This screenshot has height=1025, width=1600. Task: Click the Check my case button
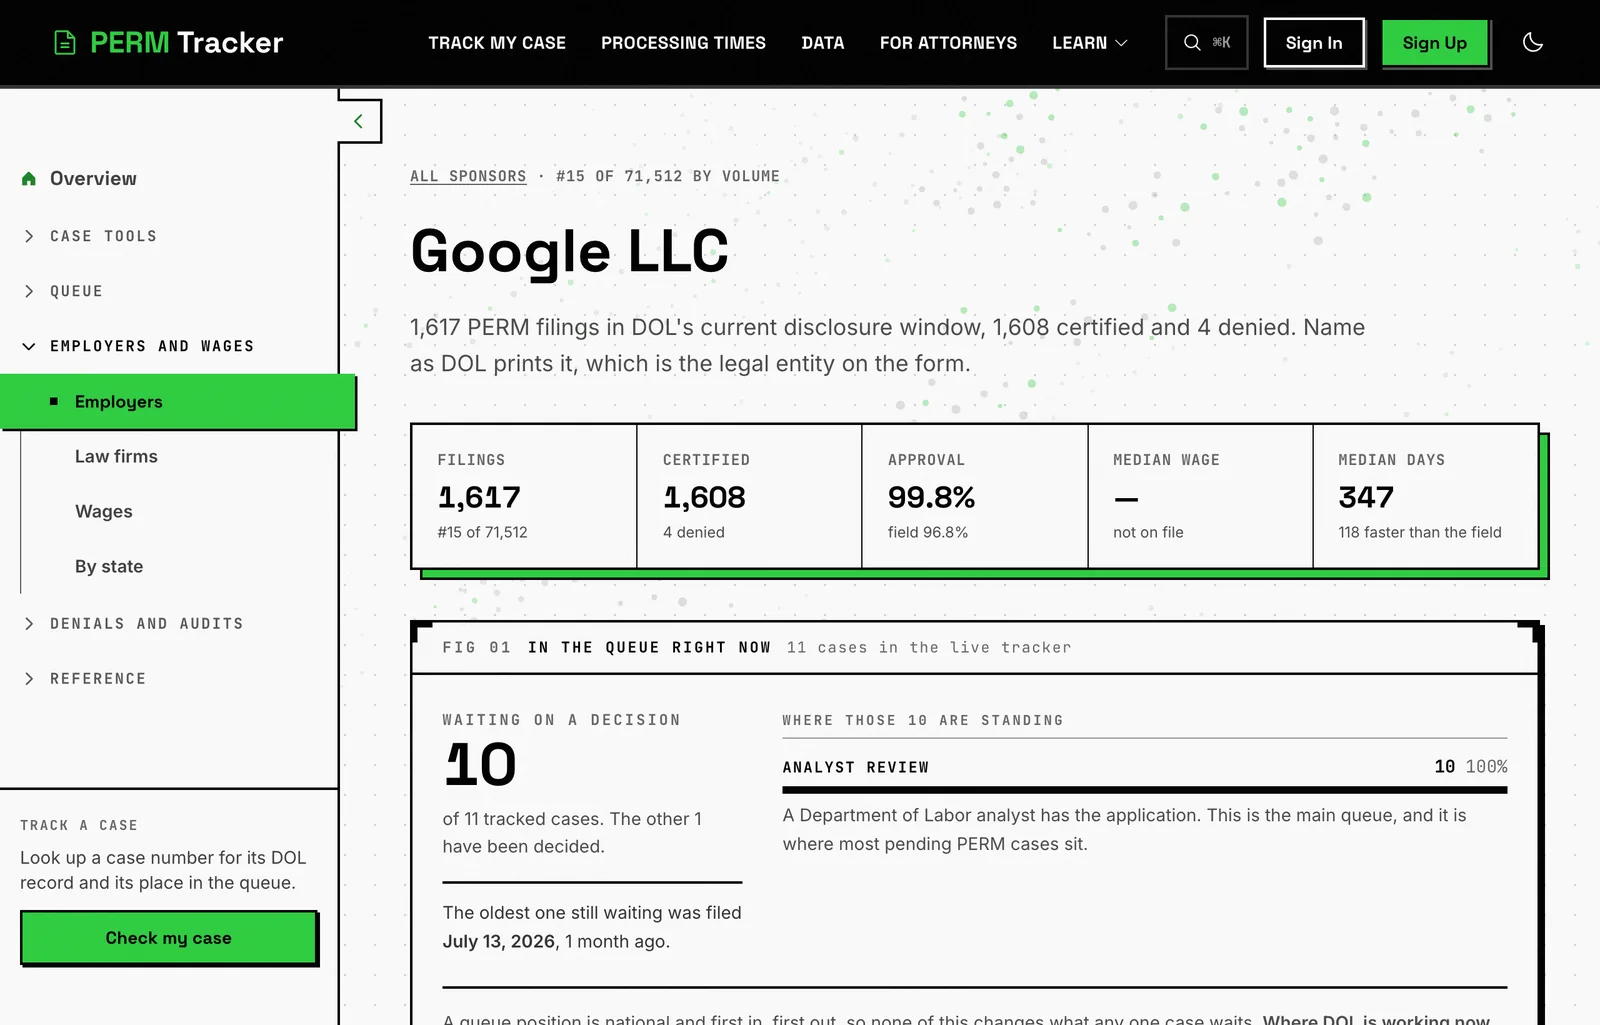[x=168, y=937]
